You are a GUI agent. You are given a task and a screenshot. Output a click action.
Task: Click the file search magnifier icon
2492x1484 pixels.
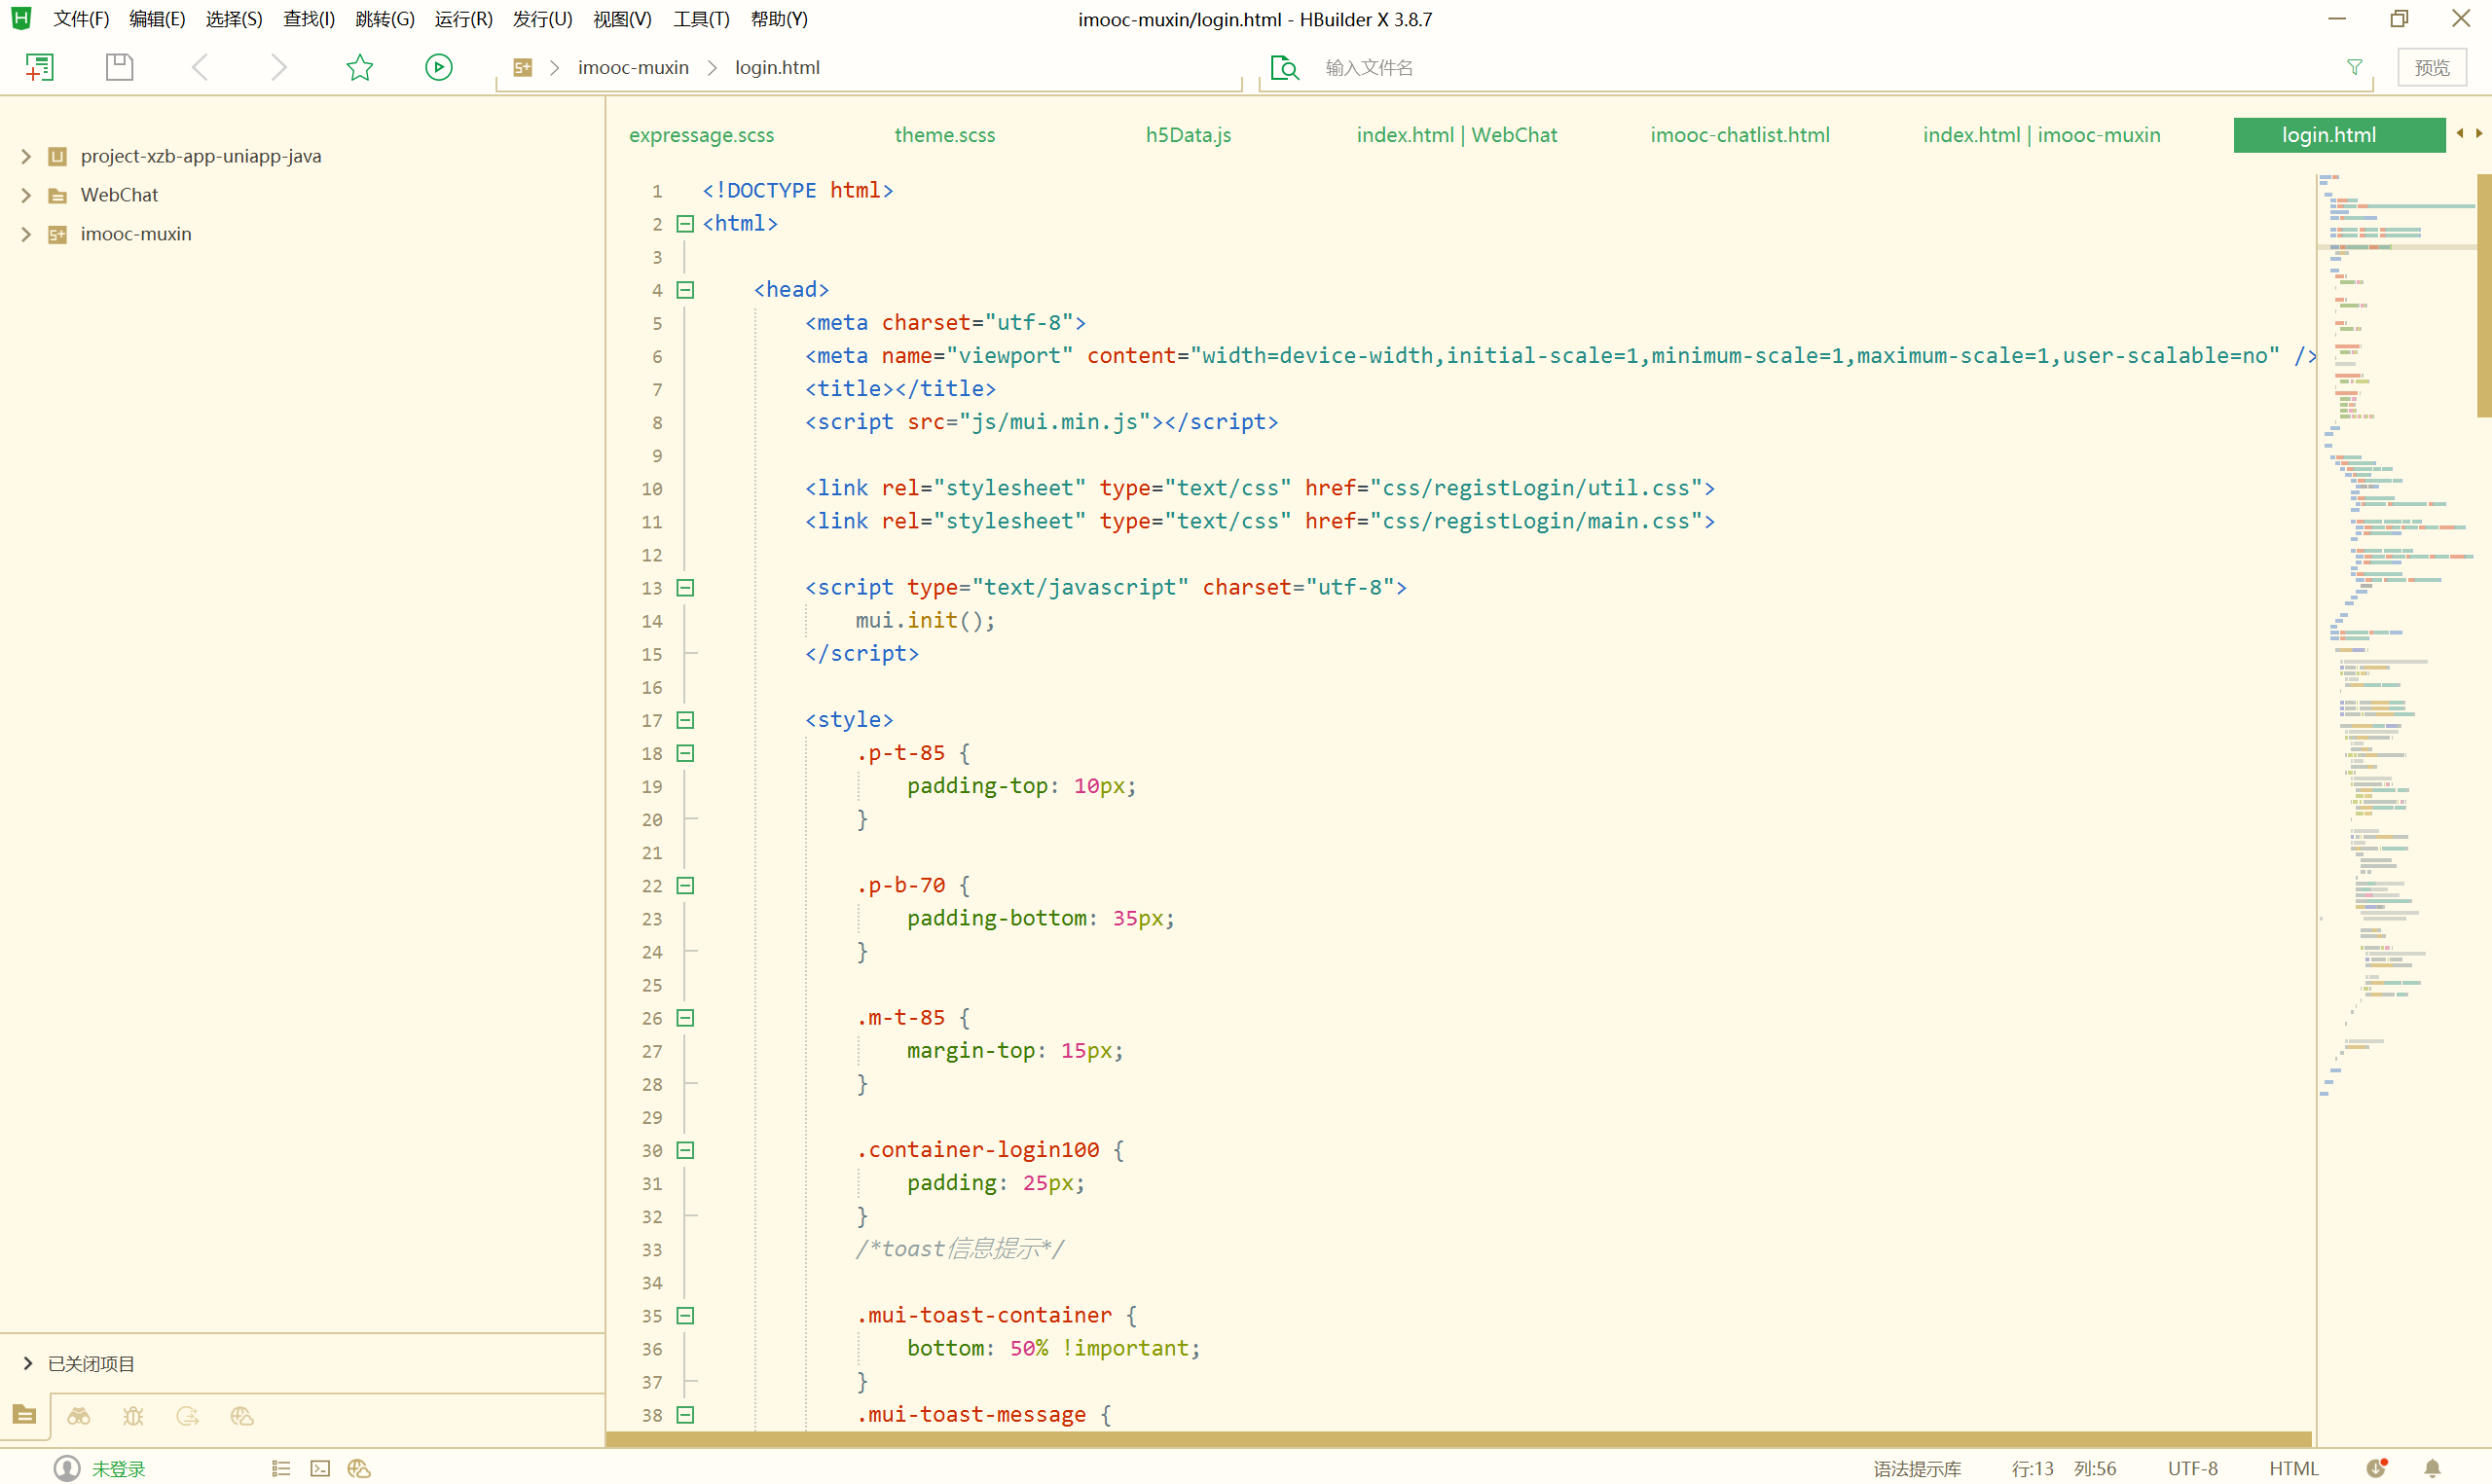pyautogui.click(x=1284, y=67)
